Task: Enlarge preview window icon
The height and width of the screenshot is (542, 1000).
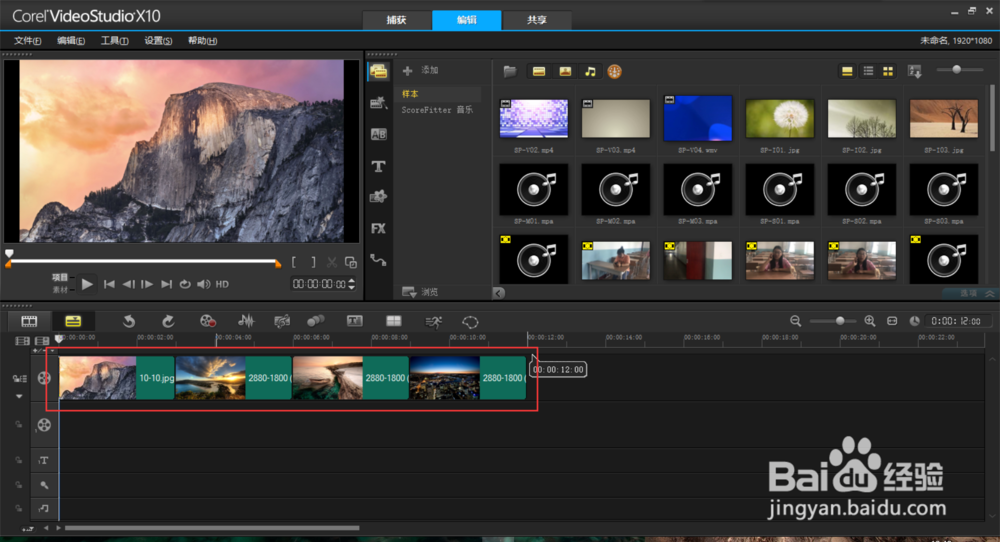Action: 351,262
